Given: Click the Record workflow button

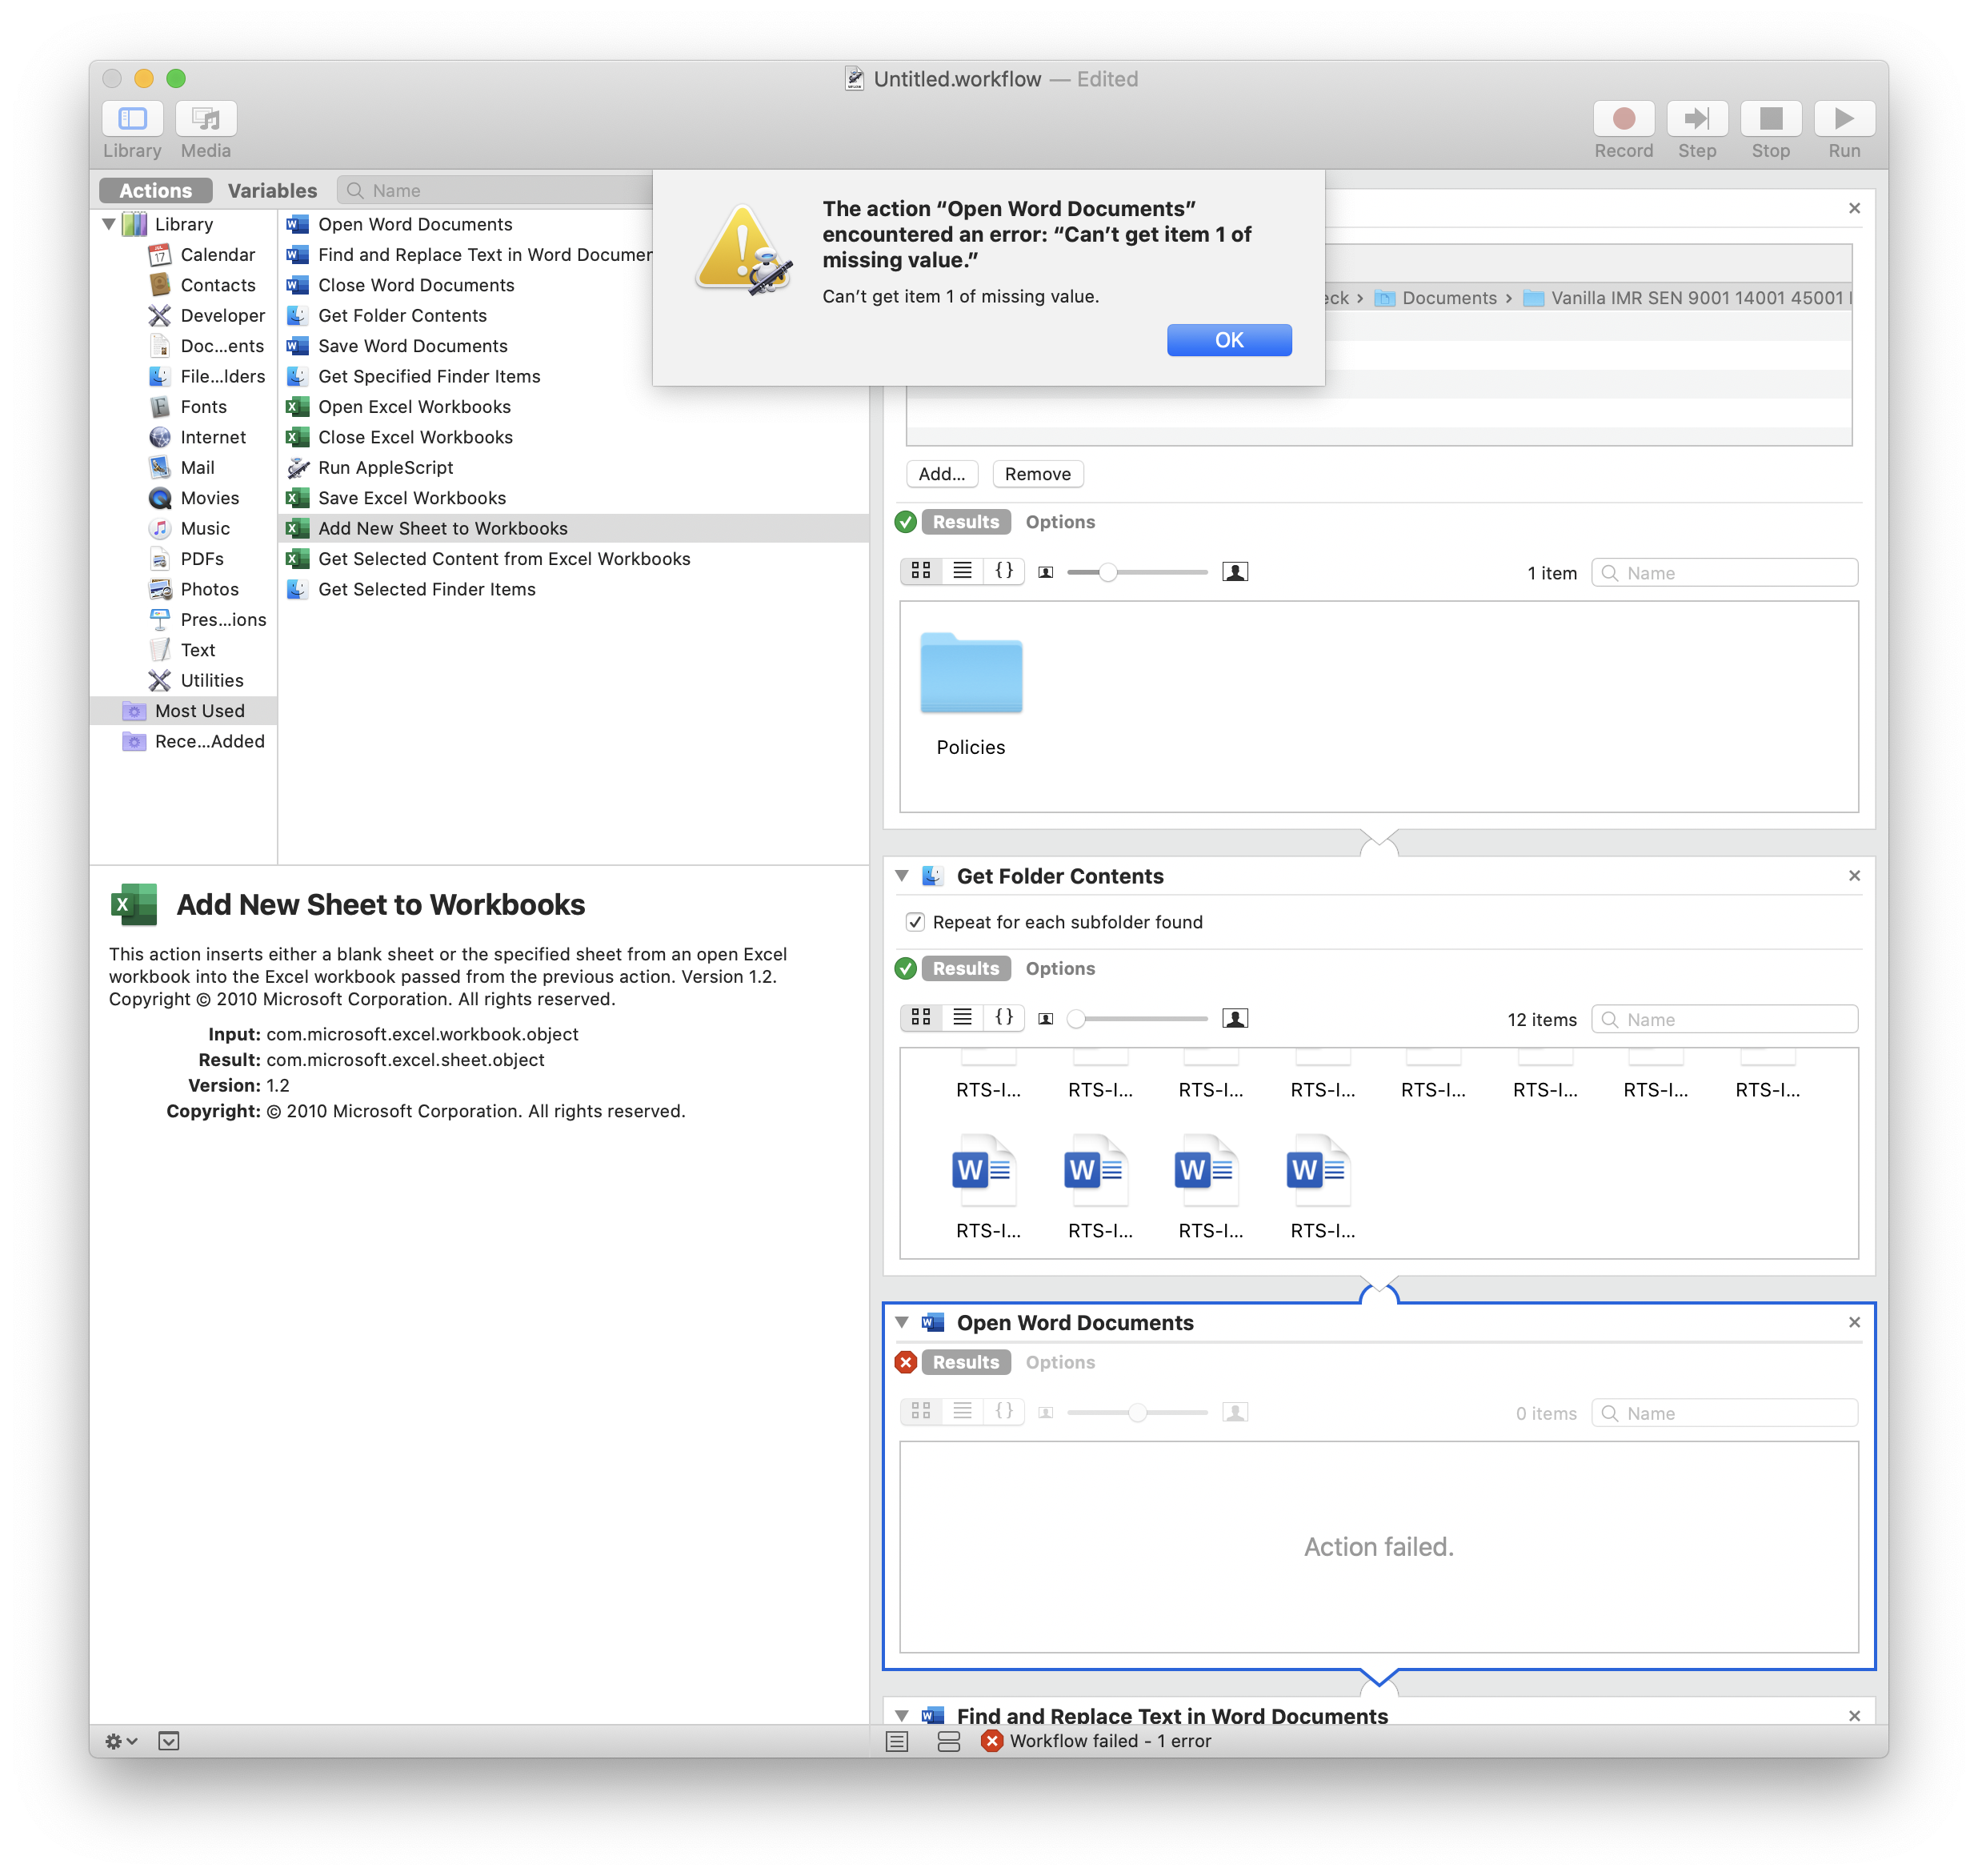Looking at the screenshot, I should tap(1623, 119).
